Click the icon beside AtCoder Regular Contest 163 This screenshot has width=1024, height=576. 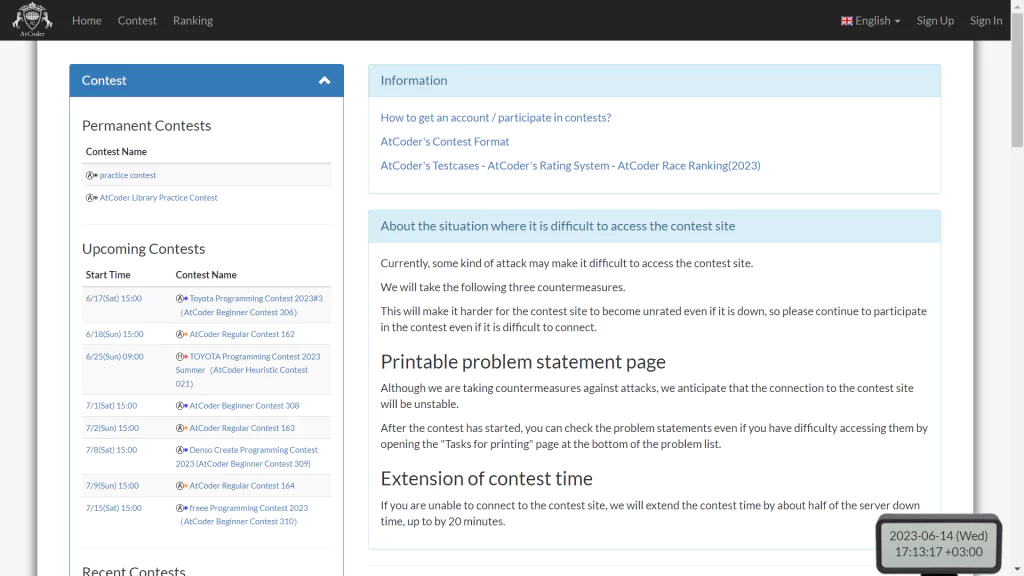click(182, 428)
